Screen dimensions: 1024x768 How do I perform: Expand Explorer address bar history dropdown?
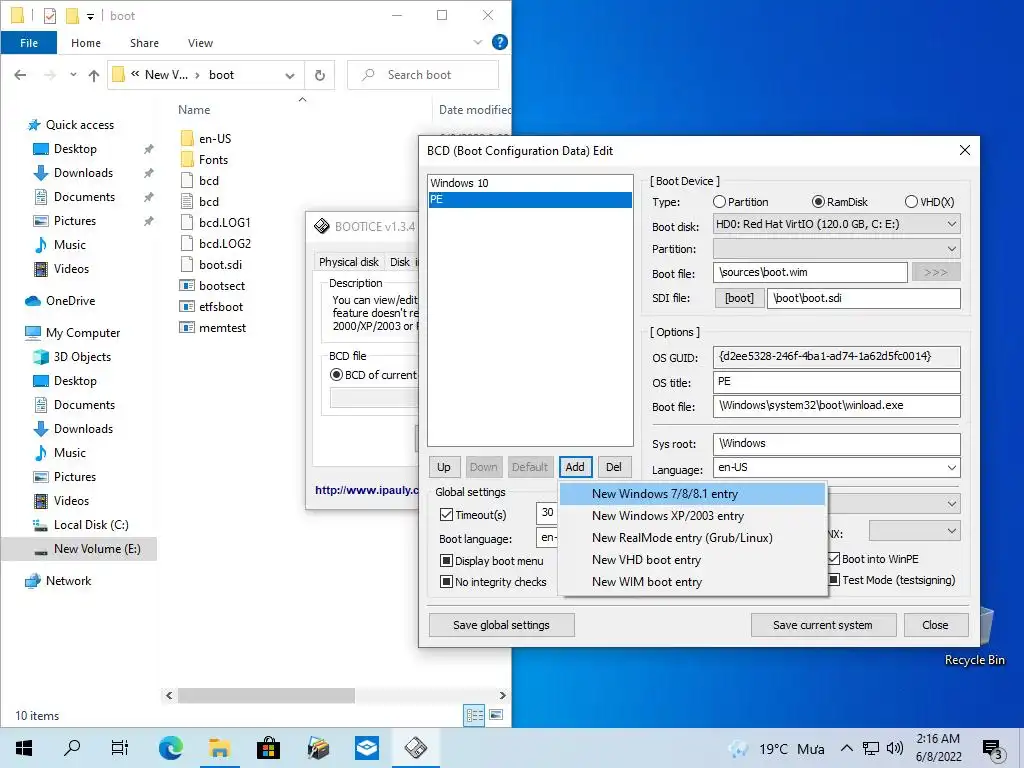[x=290, y=75]
